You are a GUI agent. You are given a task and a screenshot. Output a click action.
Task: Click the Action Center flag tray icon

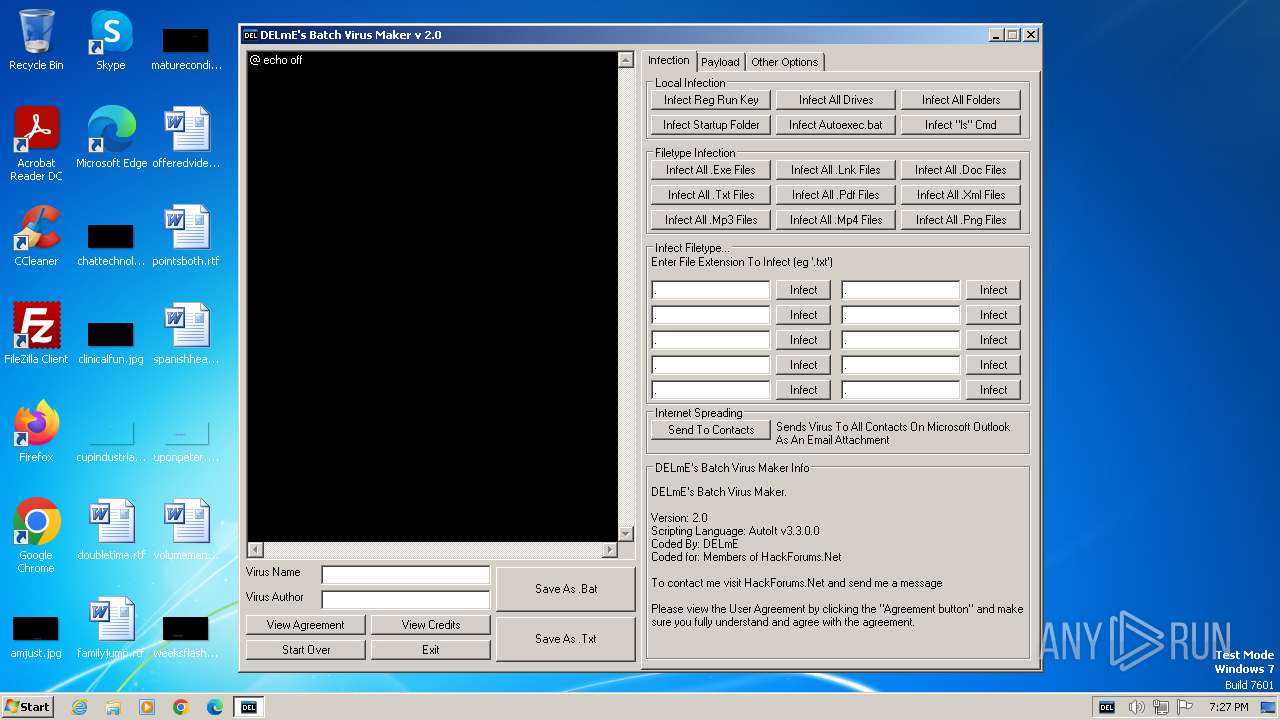1184,707
